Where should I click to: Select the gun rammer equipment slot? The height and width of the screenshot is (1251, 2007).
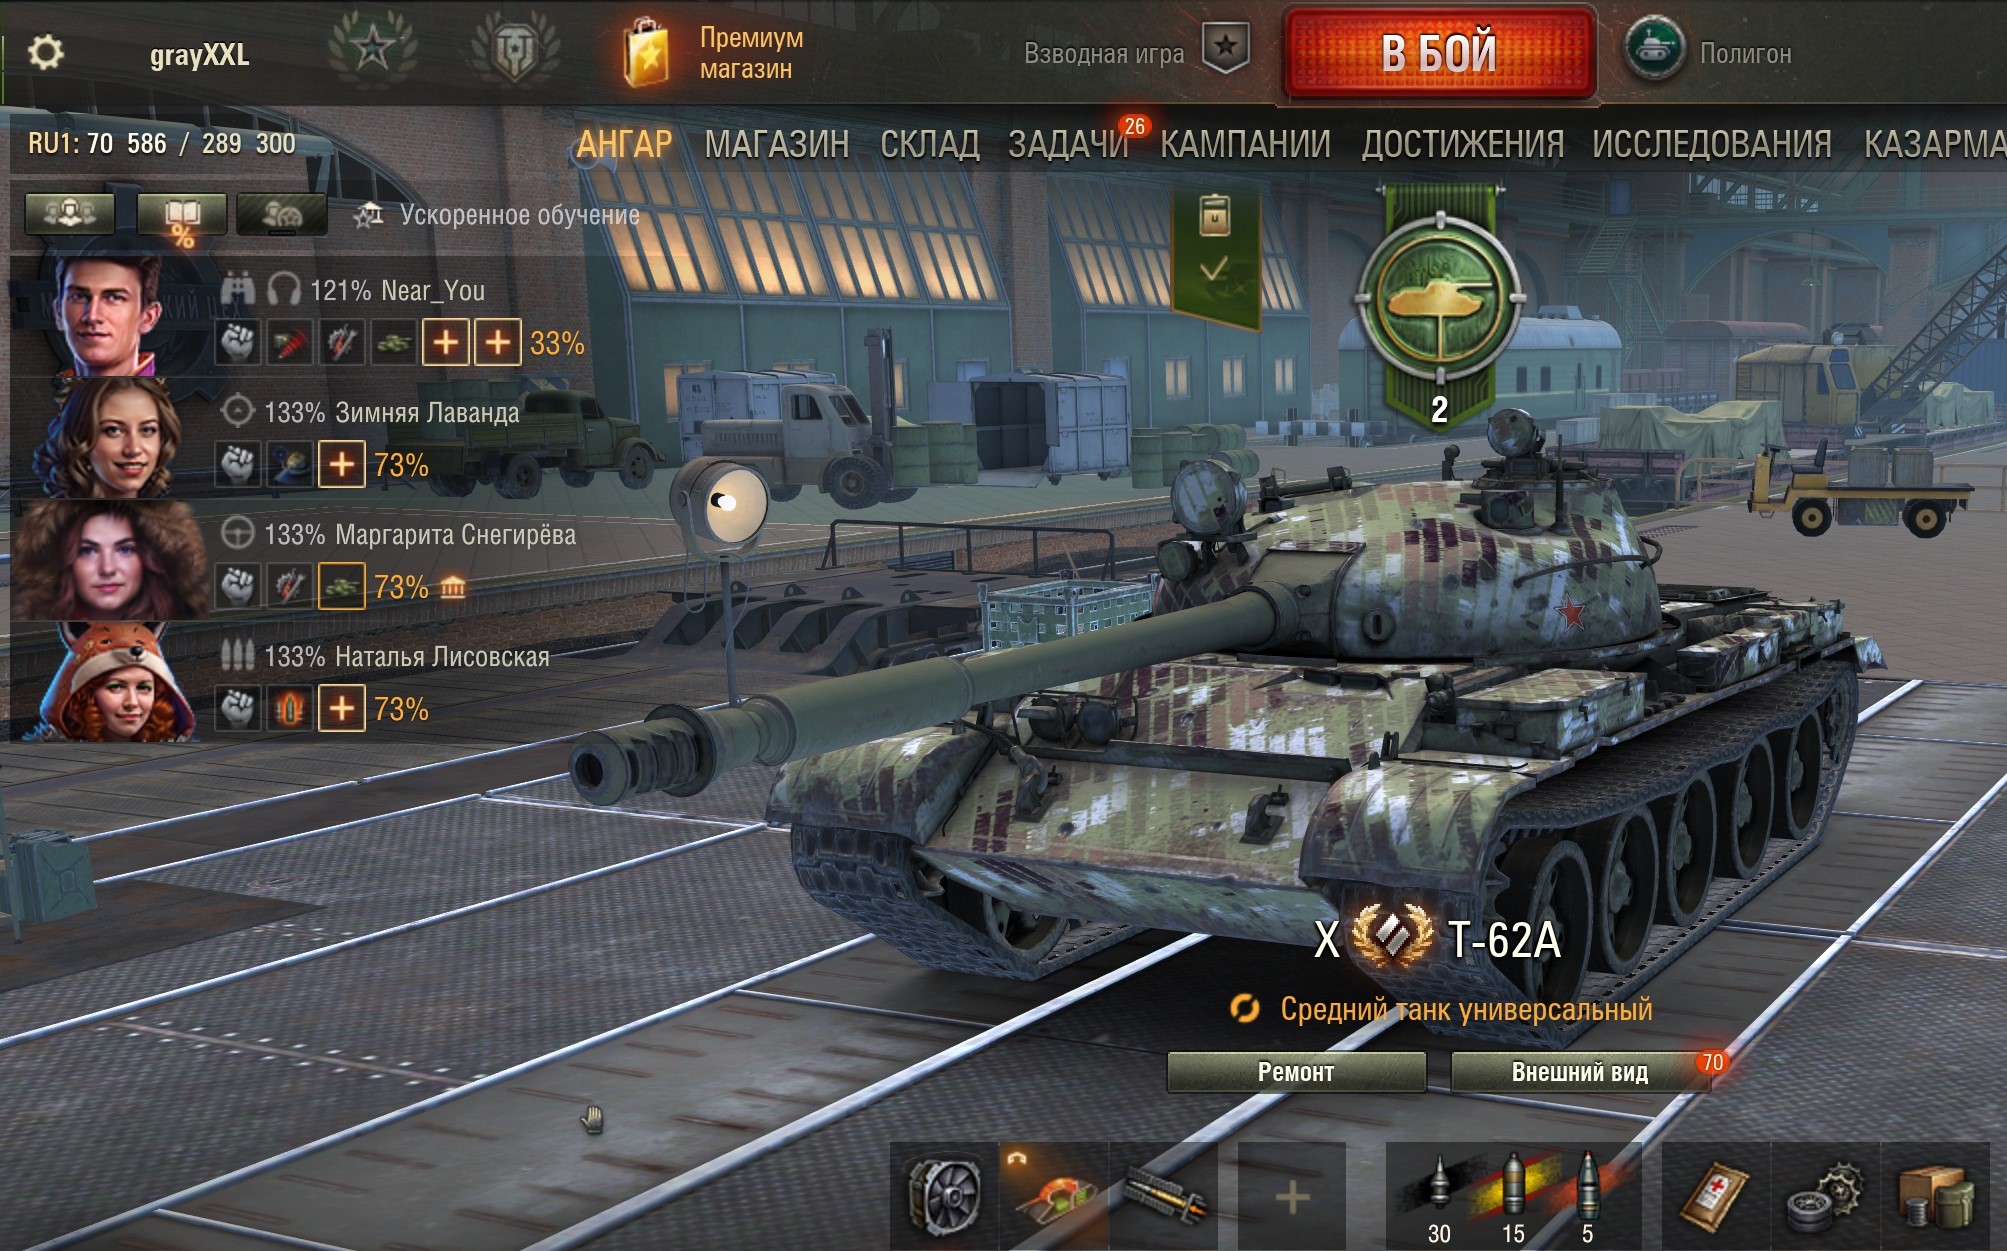(x=1164, y=1194)
